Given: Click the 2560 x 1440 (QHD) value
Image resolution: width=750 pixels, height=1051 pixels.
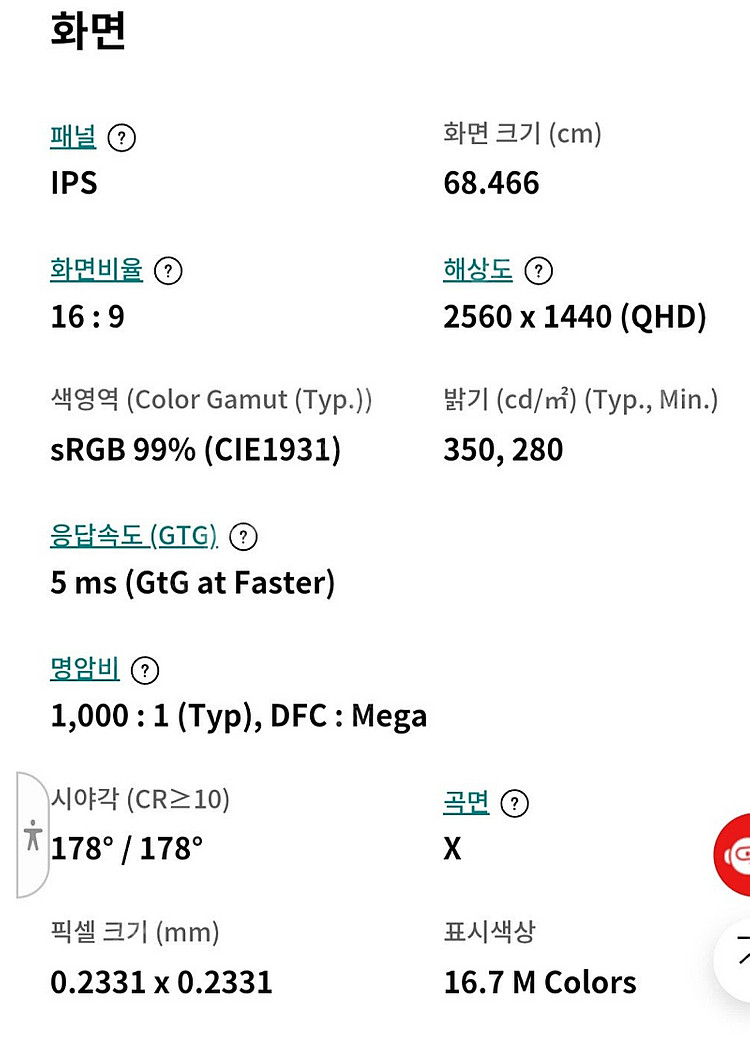Looking at the screenshot, I should pos(575,316).
